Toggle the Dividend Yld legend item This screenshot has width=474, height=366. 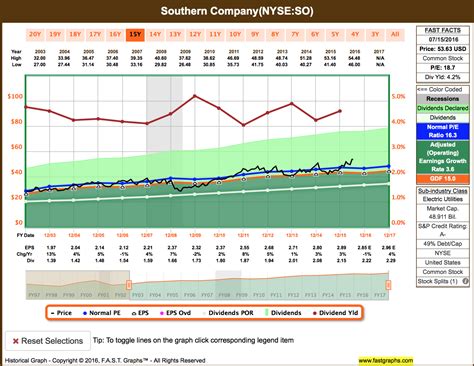pos(335,313)
